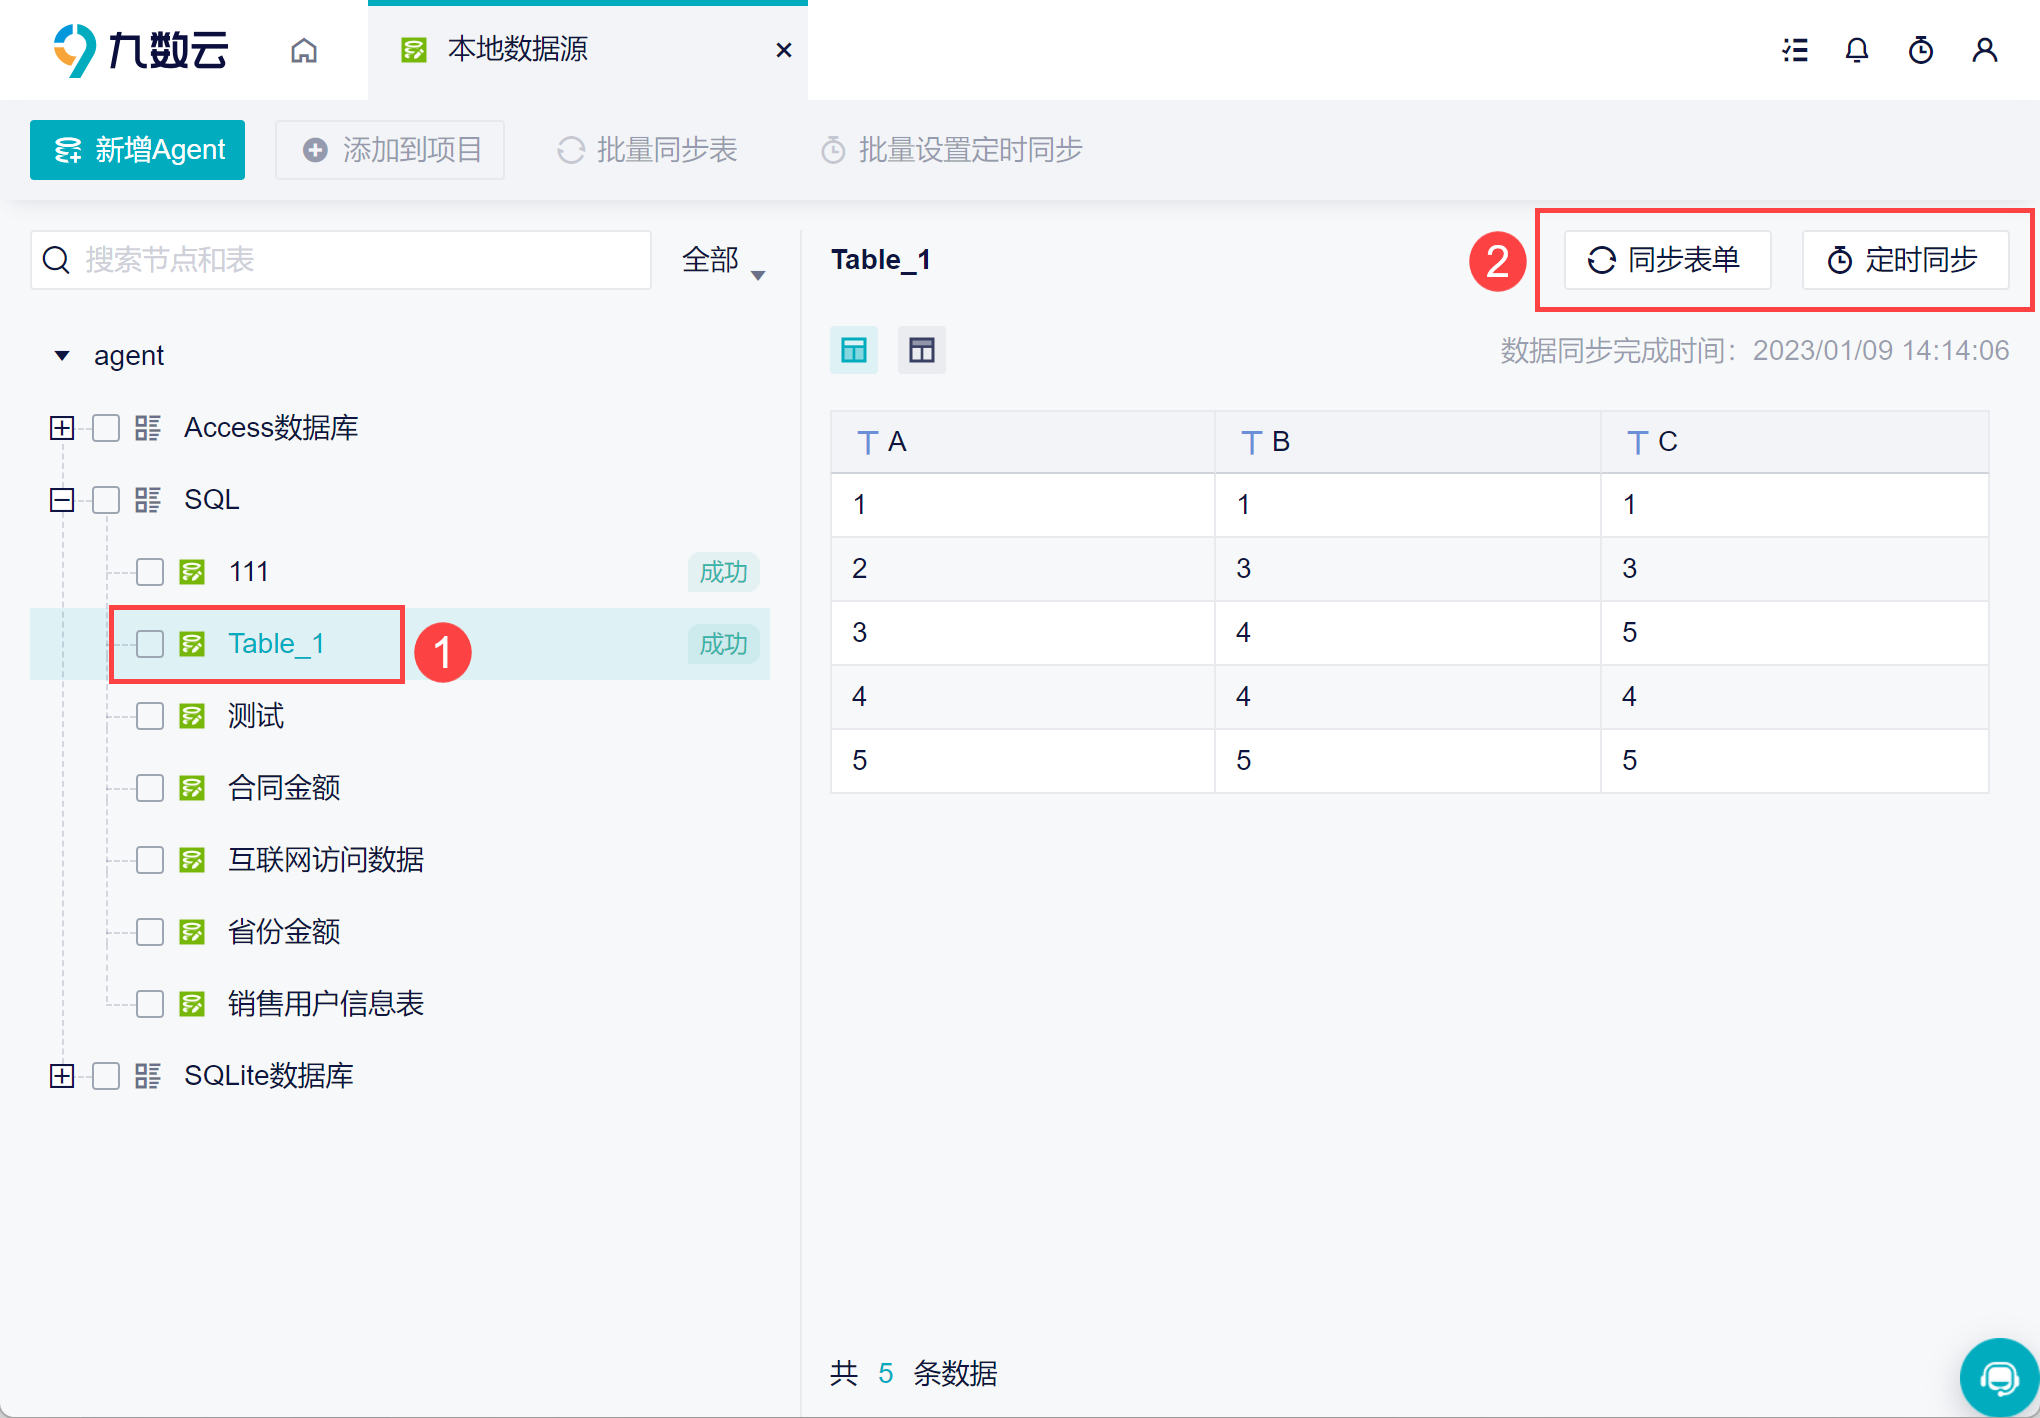Click the 本地数据源 tab icon
The height and width of the screenshot is (1418, 2040).
[x=414, y=50]
